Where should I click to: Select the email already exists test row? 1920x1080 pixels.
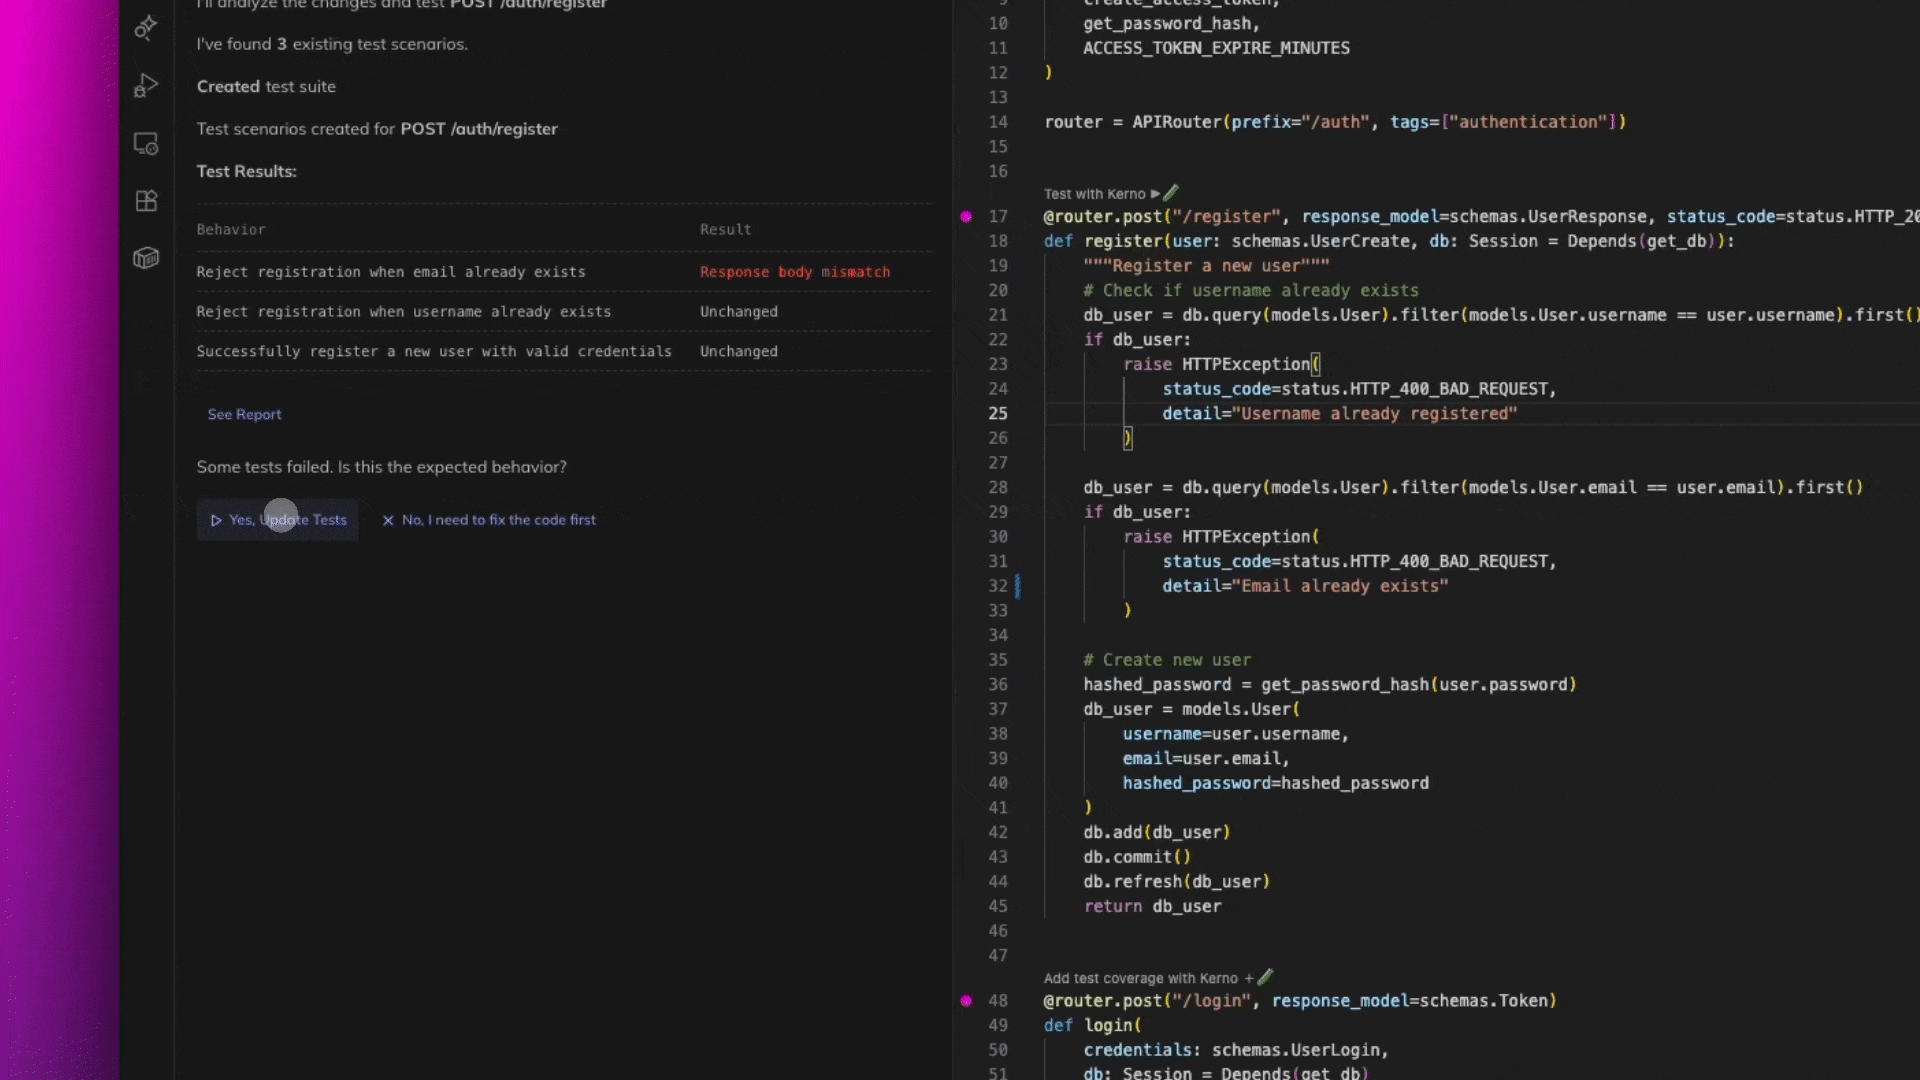pyautogui.click(x=391, y=272)
